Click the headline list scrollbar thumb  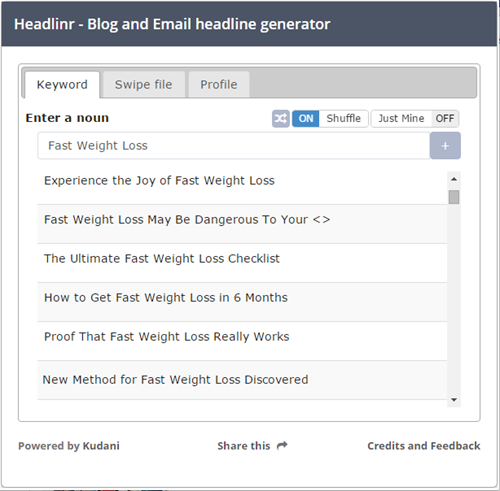[x=454, y=197]
